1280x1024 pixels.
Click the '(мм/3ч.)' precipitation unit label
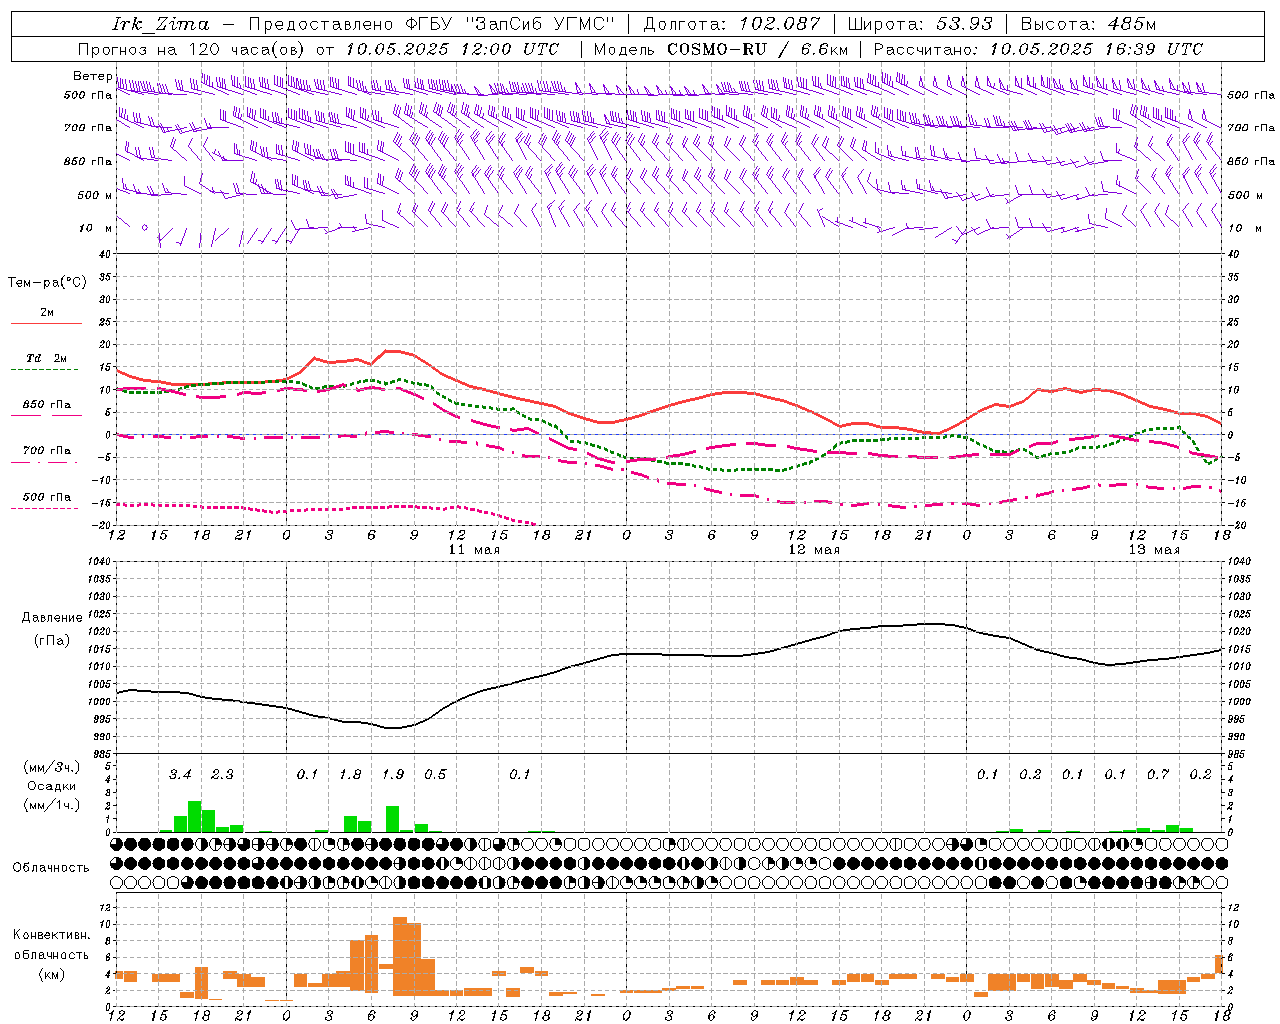coord(51,767)
